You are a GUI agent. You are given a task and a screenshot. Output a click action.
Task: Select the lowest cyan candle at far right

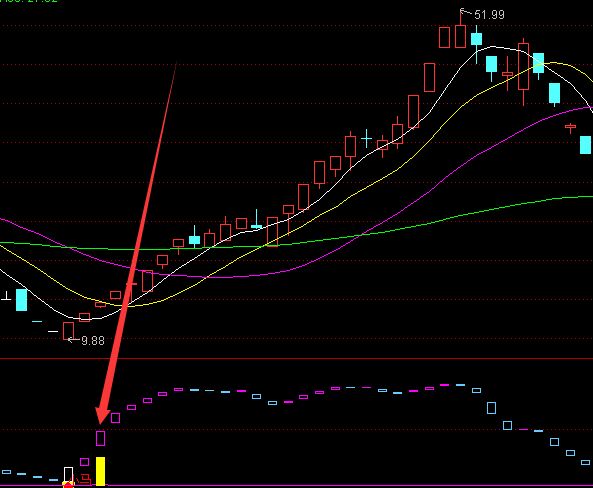coord(586,145)
